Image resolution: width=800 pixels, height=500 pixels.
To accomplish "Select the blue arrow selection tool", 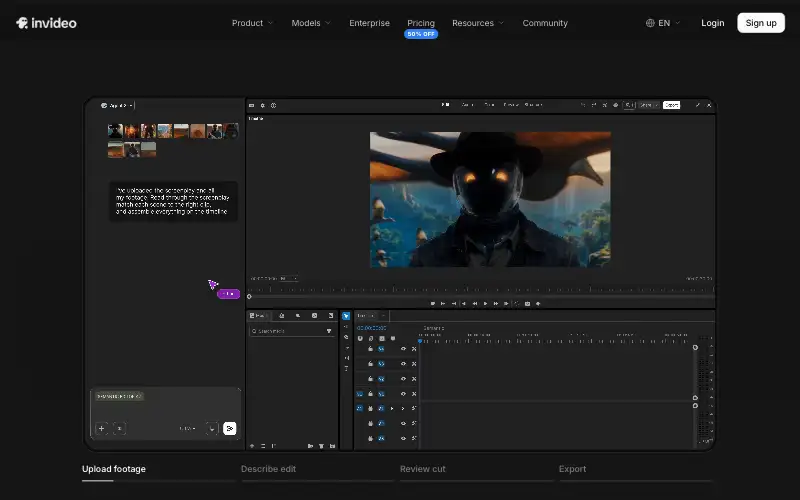I will pos(346,316).
